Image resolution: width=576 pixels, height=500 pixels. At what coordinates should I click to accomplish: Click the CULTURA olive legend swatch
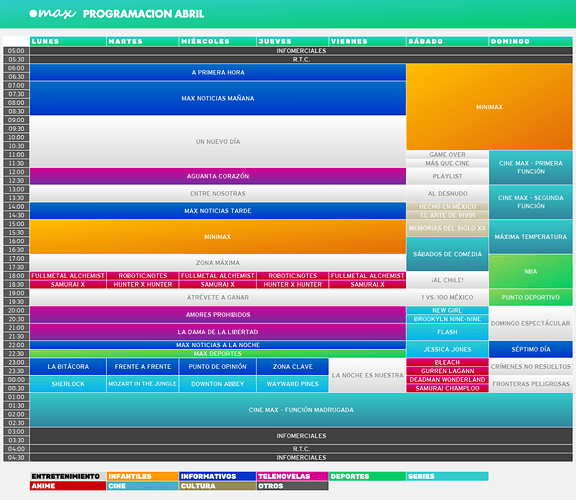pos(217,486)
